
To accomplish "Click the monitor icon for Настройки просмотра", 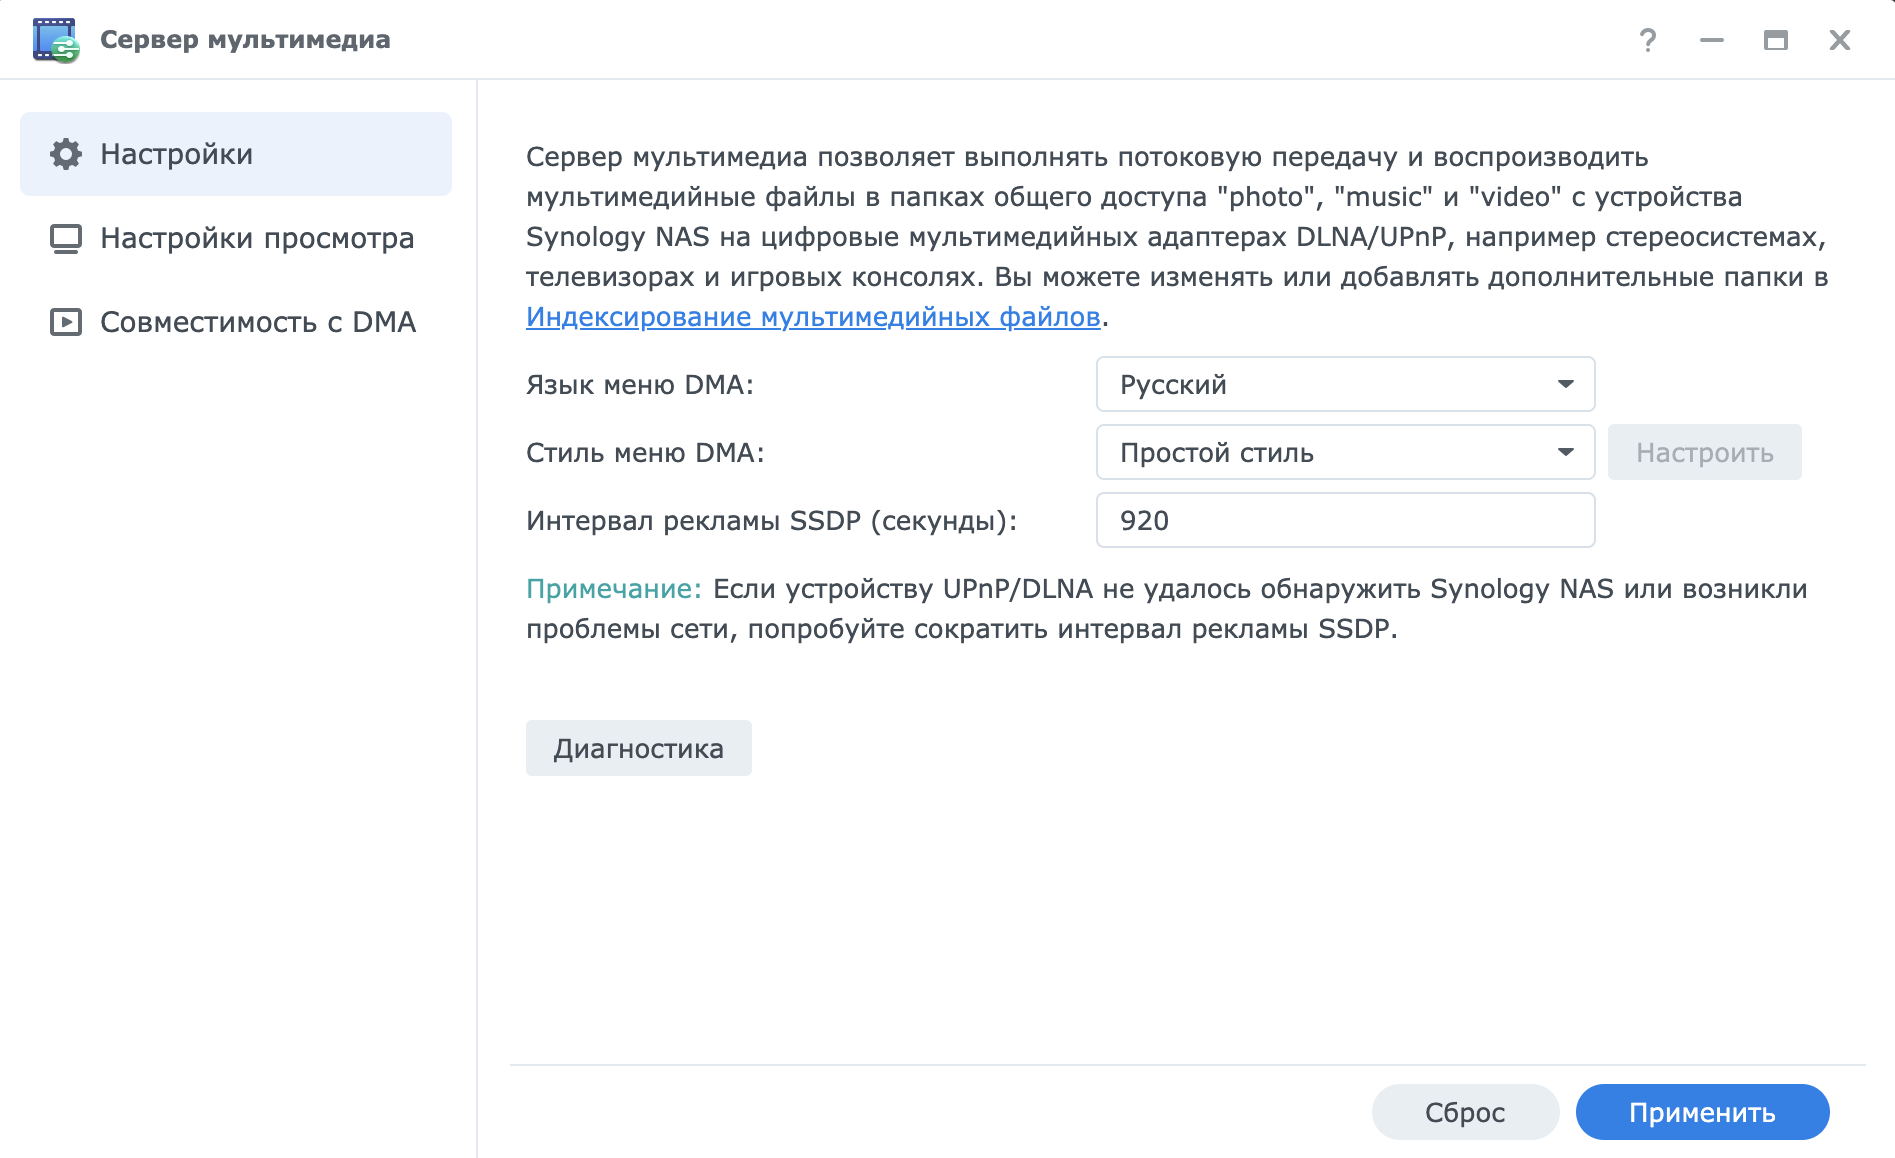I will pos(66,238).
